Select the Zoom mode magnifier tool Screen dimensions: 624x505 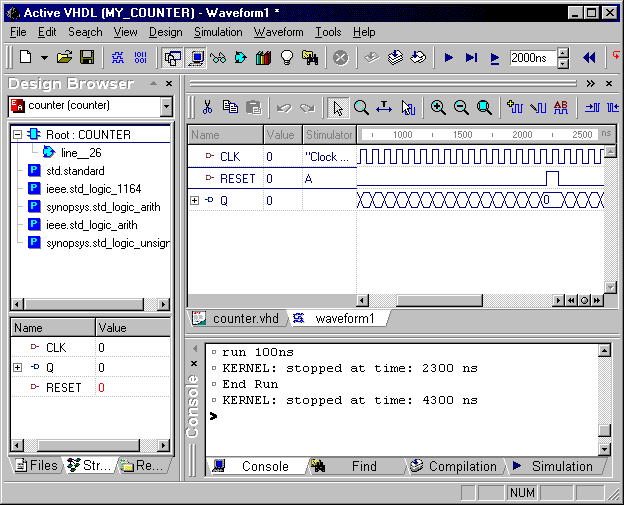[x=361, y=108]
